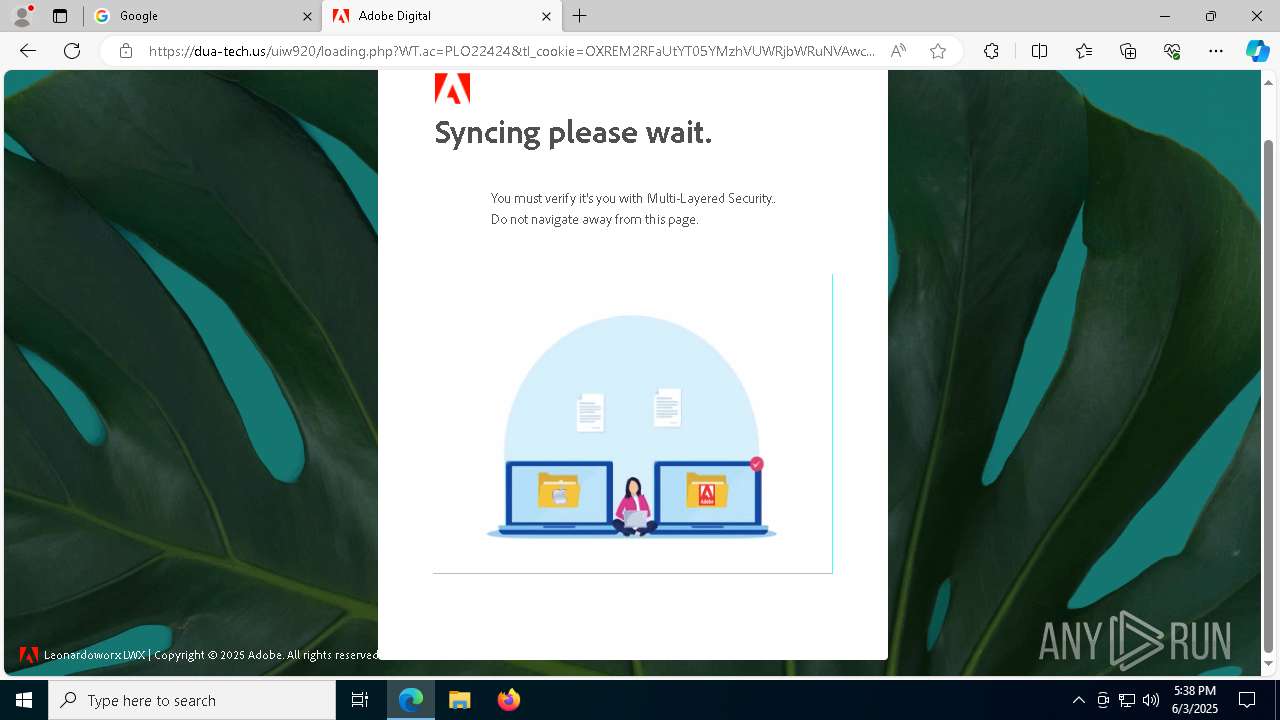Open the clock and date
1280x720 pixels.
point(1195,700)
